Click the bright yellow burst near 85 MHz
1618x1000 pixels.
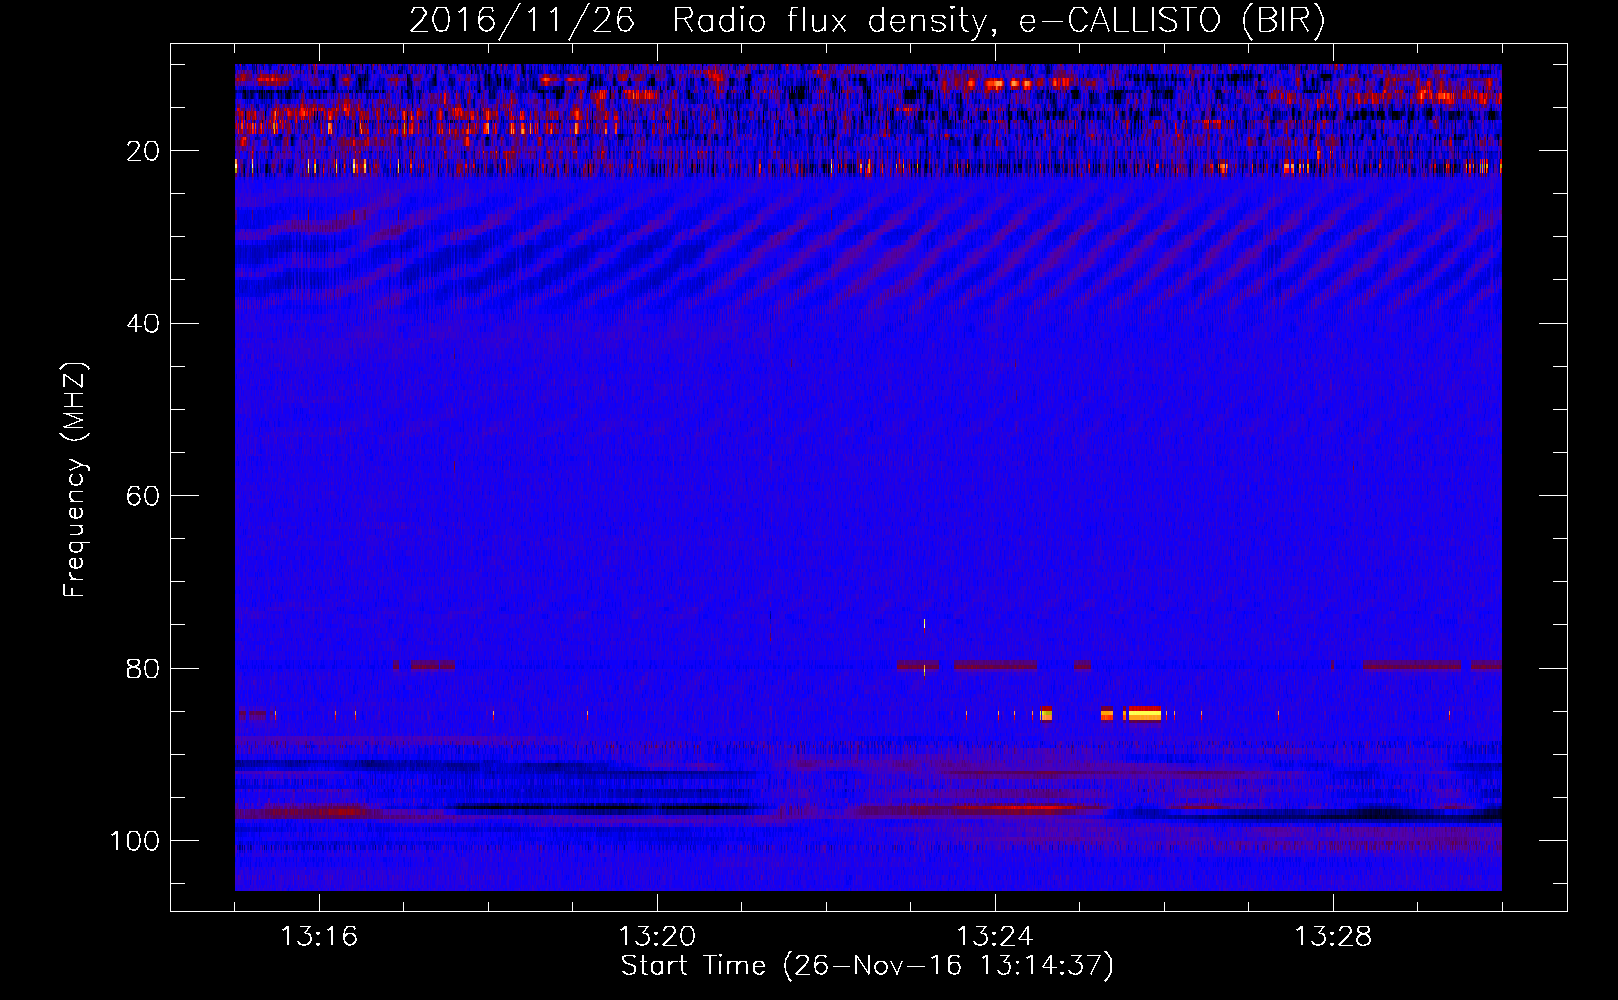tap(1145, 714)
